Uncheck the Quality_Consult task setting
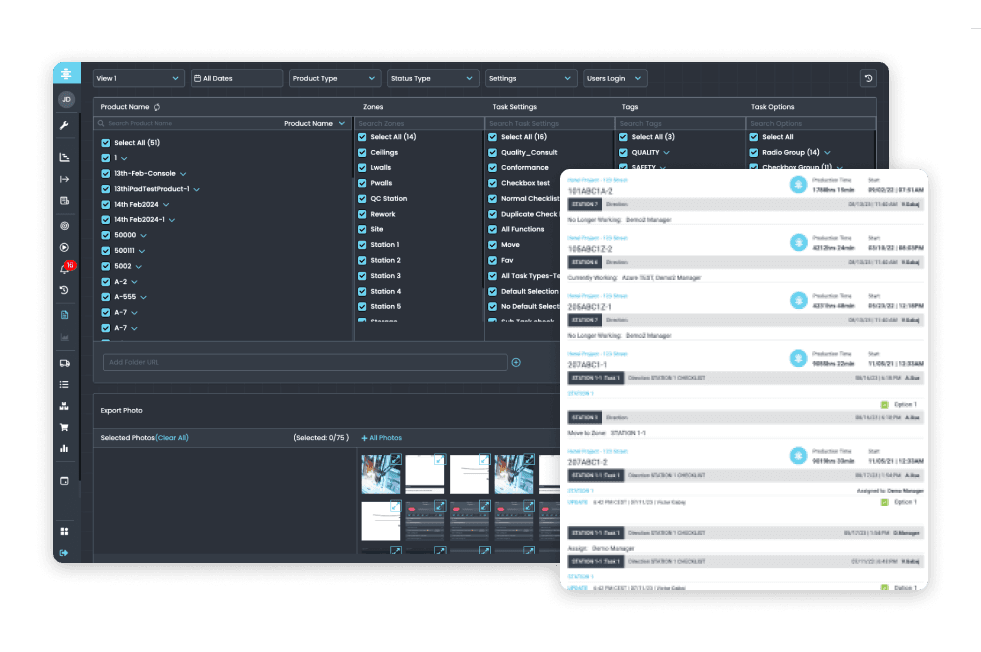Screen dimensions: 981x652 [491, 151]
